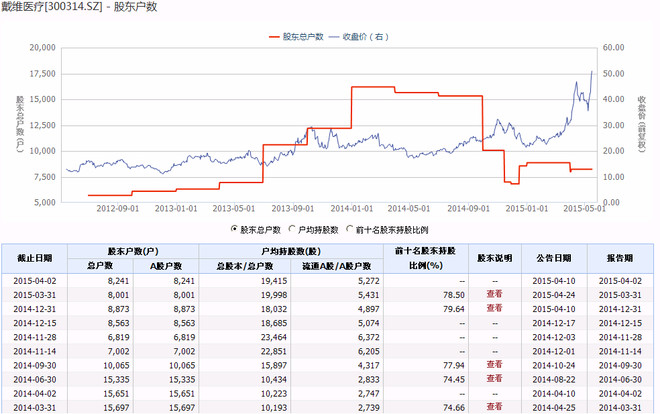Click the 截止日期 column header
660x414 pixels.
(35, 258)
